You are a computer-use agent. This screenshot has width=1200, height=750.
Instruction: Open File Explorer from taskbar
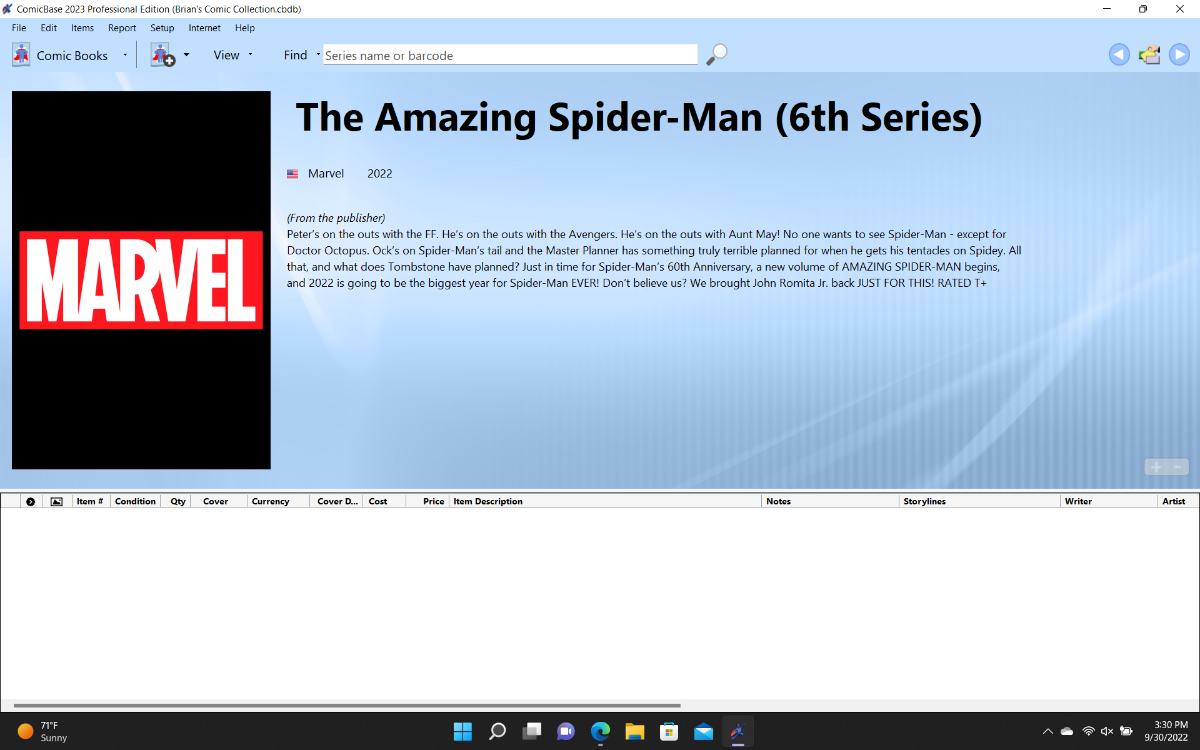pyautogui.click(x=634, y=731)
